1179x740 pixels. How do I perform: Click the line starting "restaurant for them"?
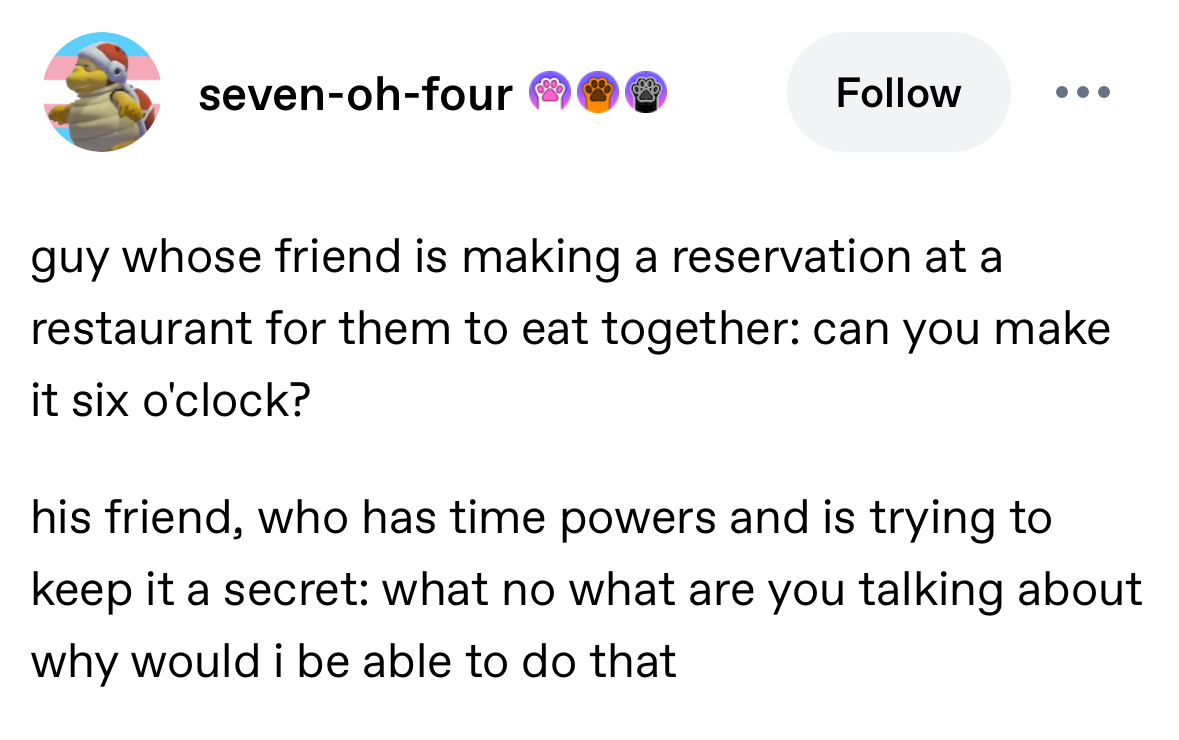570,328
